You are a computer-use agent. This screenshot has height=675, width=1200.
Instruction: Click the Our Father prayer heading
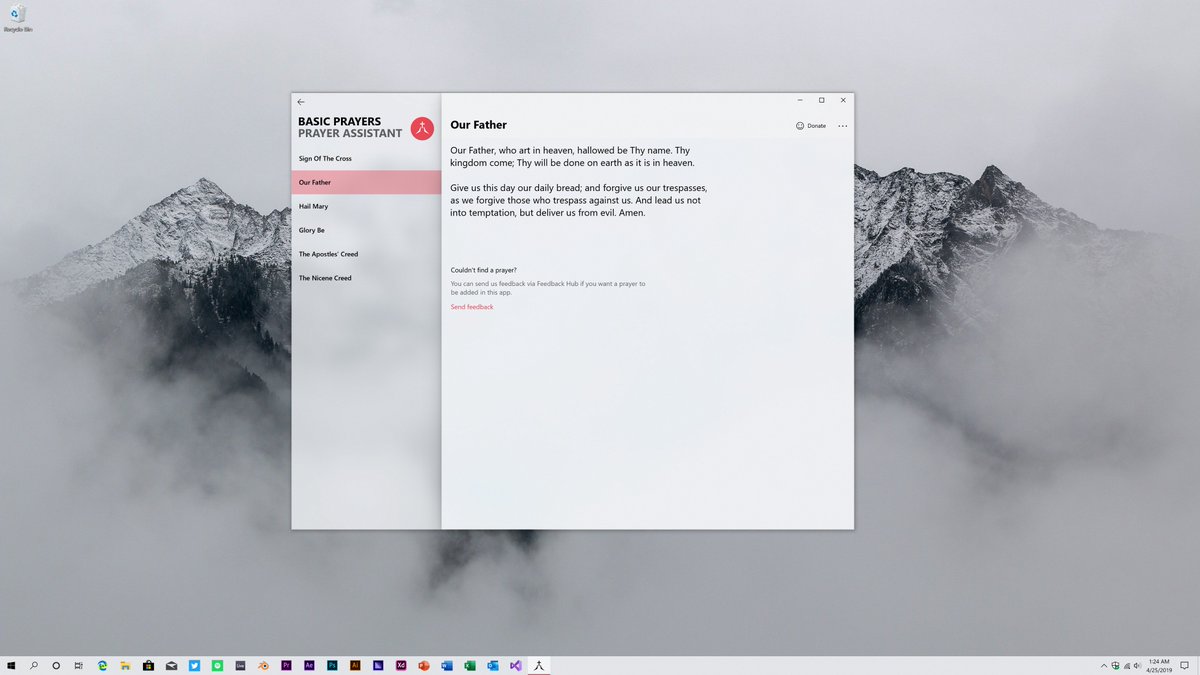click(478, 125)
